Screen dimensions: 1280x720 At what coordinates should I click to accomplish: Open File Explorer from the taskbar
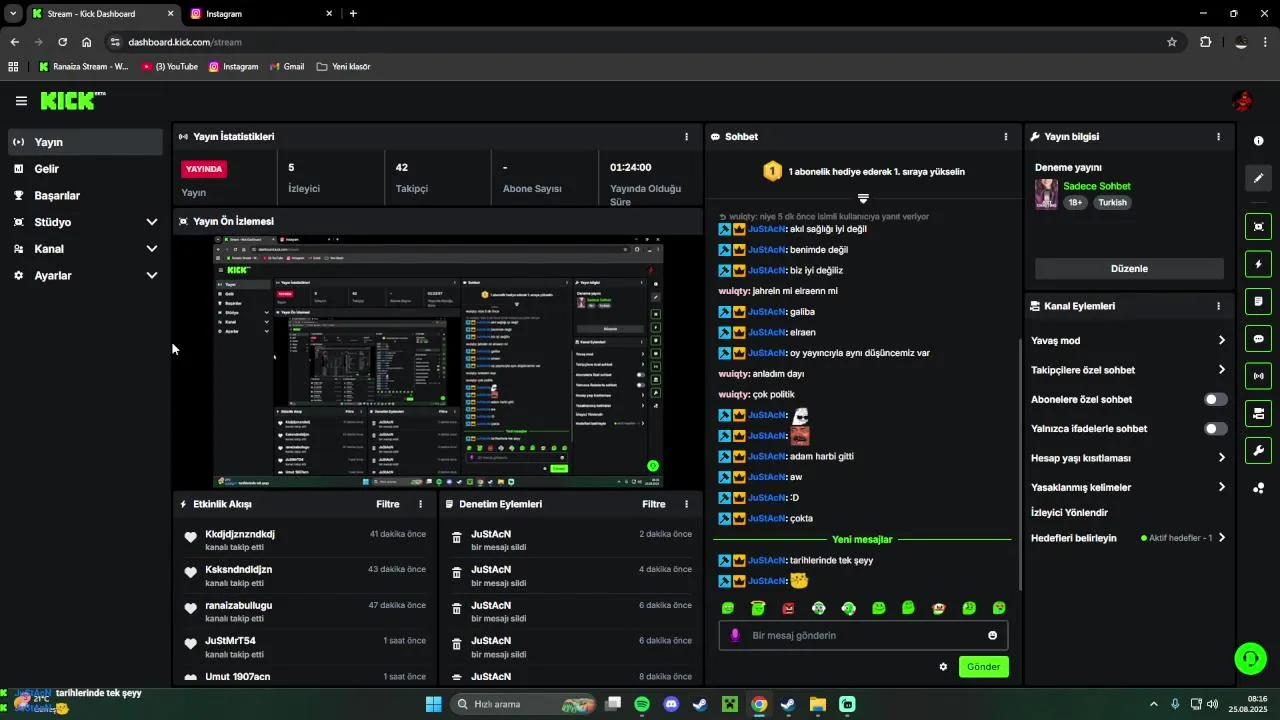[817, 704]
